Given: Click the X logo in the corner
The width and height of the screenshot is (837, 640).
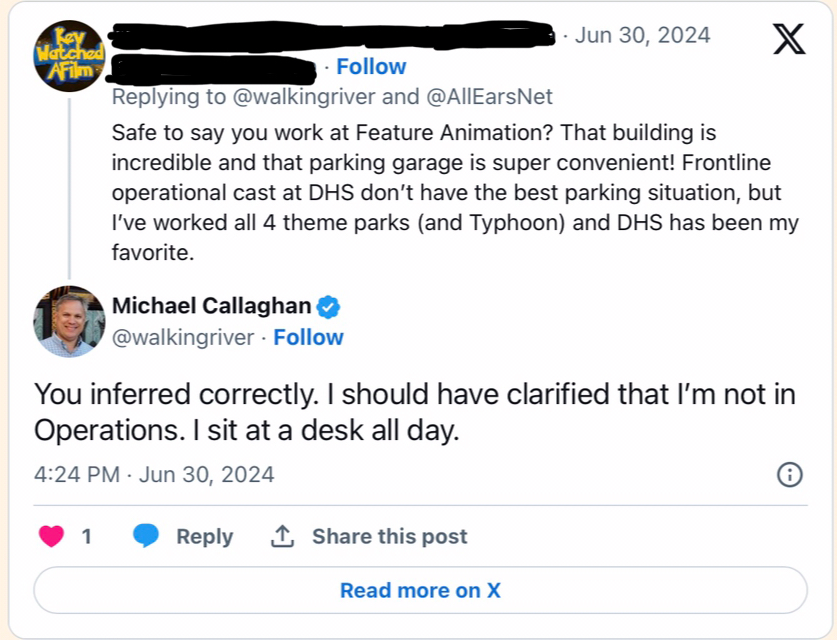Looking at the screenshot, I should [789, 39].
